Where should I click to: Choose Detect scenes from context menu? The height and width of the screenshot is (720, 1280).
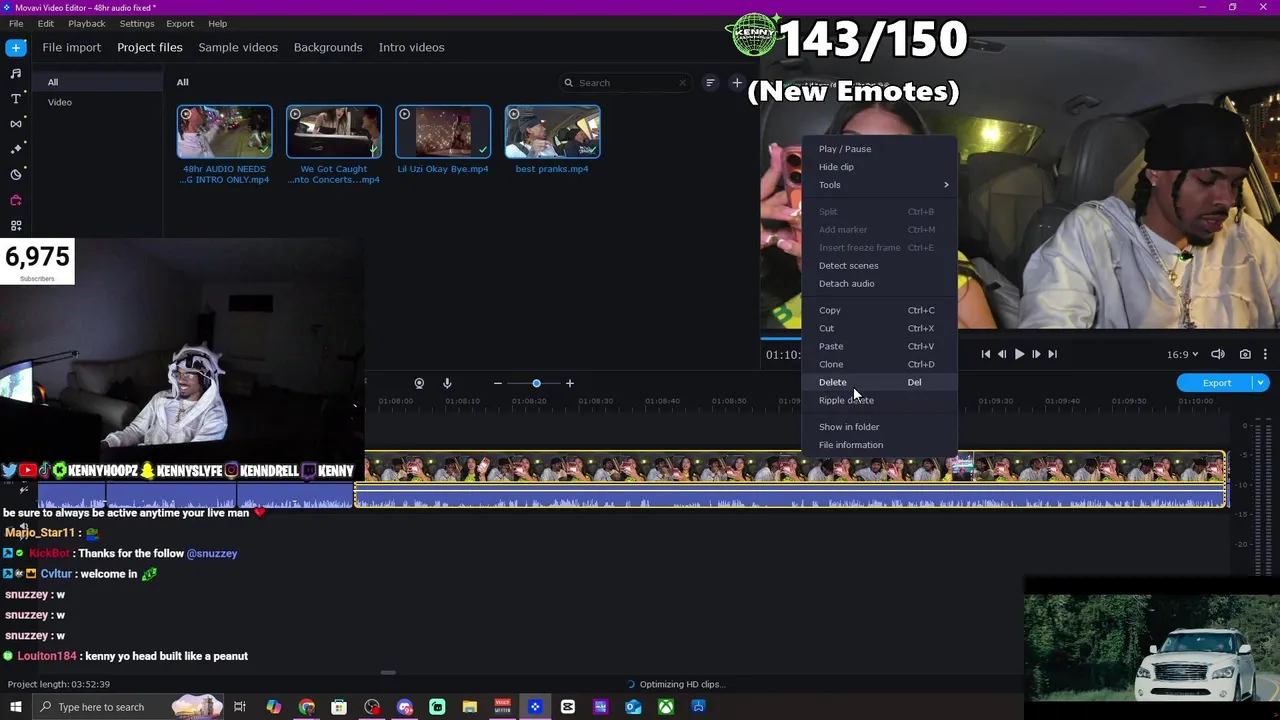click(x=882, y=265)
